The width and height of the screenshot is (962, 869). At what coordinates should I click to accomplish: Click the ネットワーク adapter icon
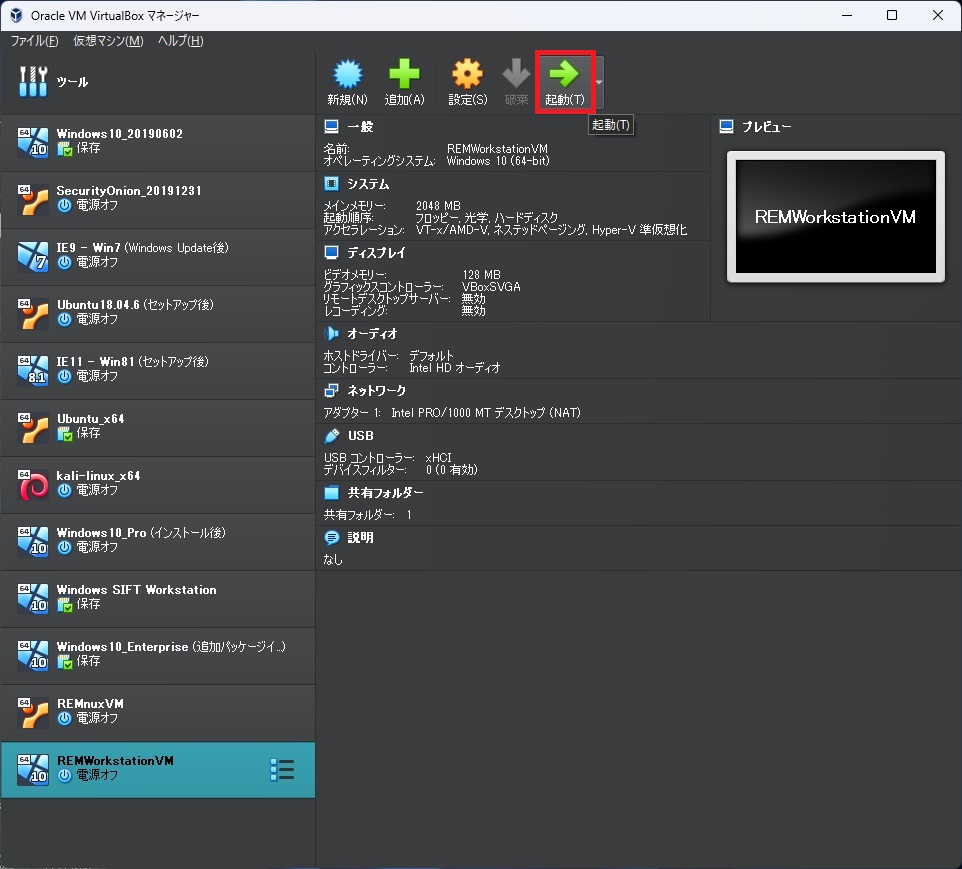[331, 390]
